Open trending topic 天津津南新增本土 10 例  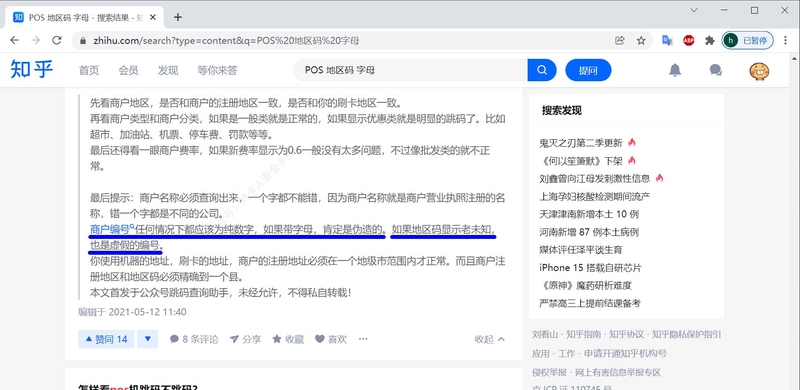[589, 214]
